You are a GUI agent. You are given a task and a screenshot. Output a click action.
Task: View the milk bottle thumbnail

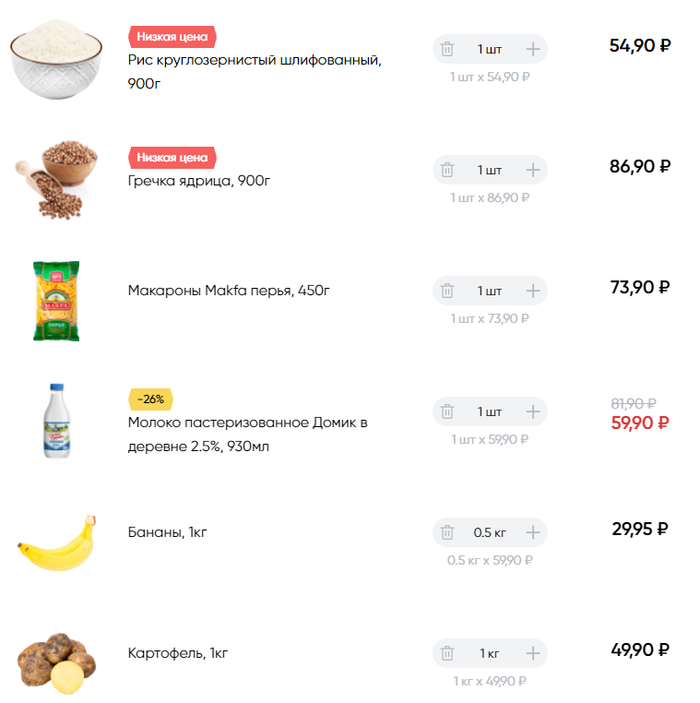tap(56, 421)
